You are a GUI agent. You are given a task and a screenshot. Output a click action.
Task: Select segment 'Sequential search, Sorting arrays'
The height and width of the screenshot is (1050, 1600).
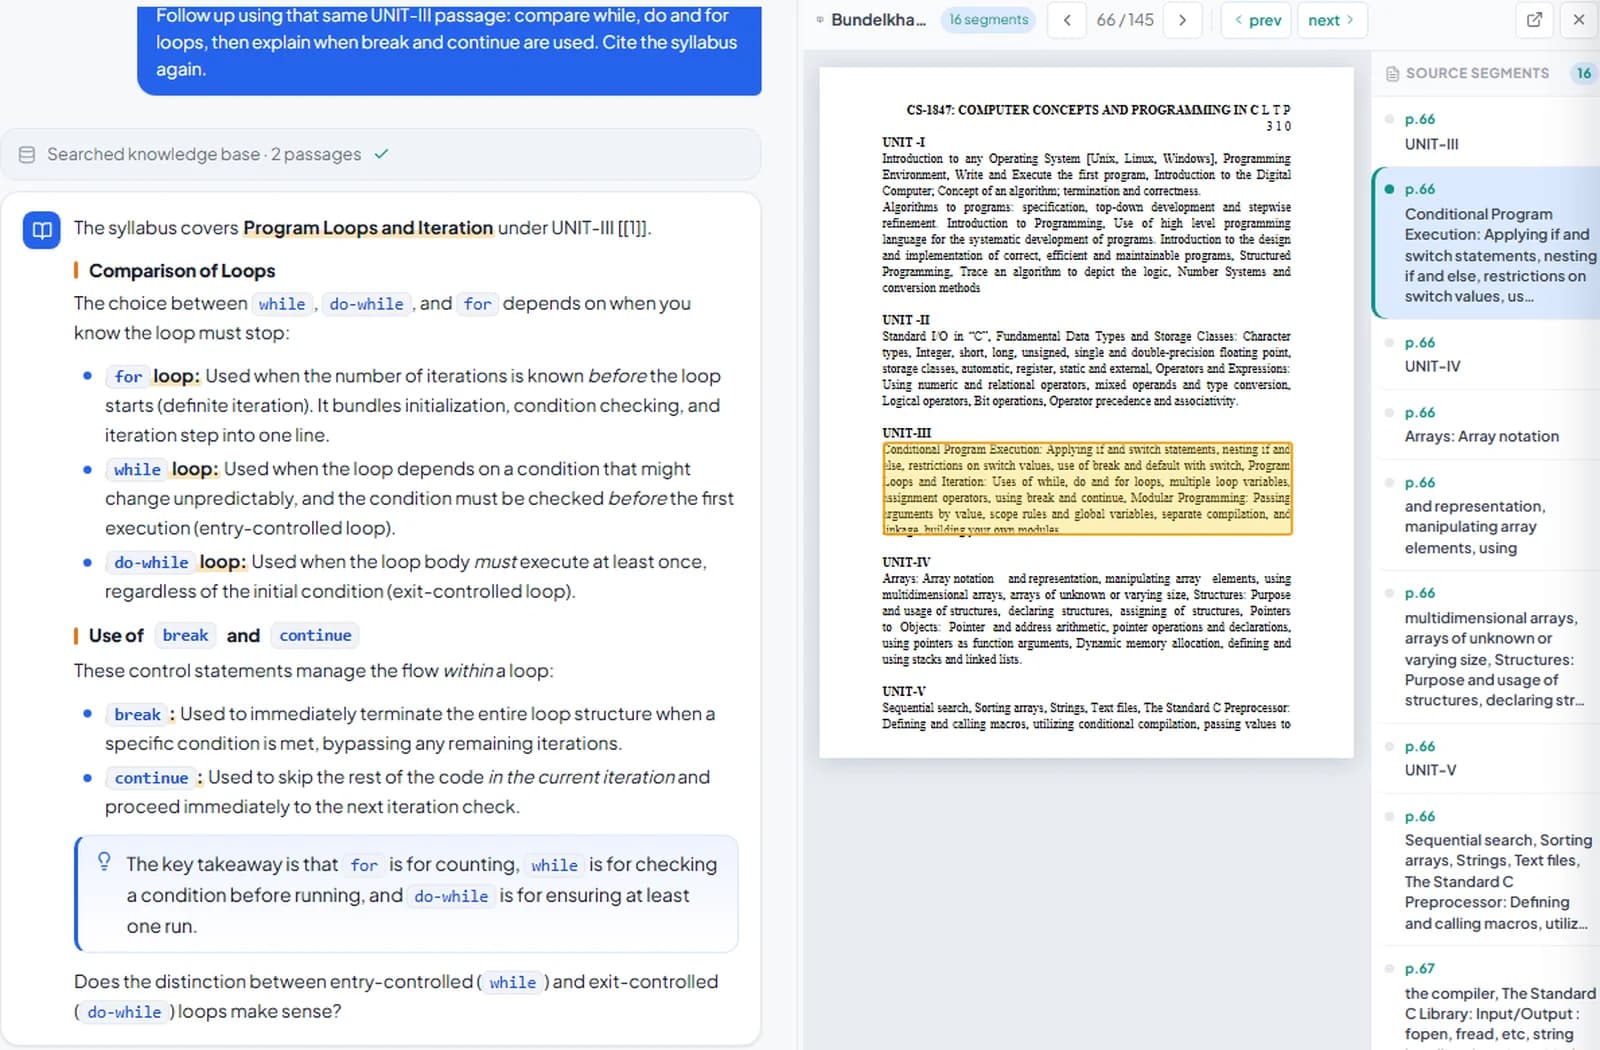coord(1486,870)
